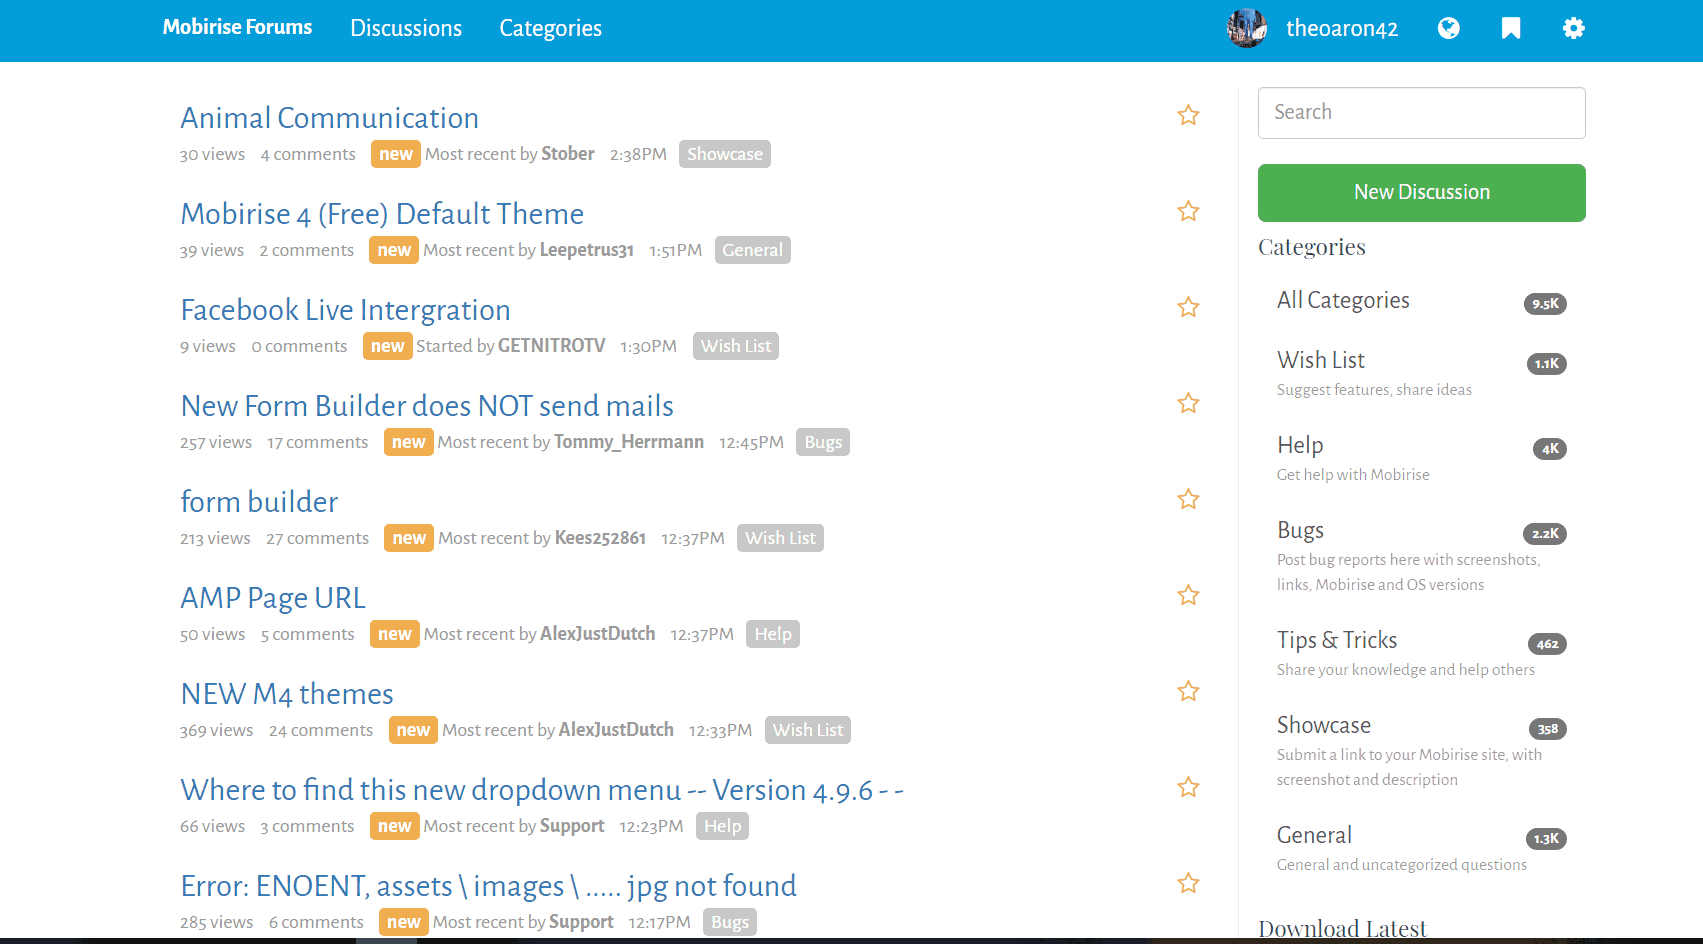Click Wish List tag on Facebook Live Intergration
The height and width of the screenshot is (944, 1703).
[x=736, y=346]
